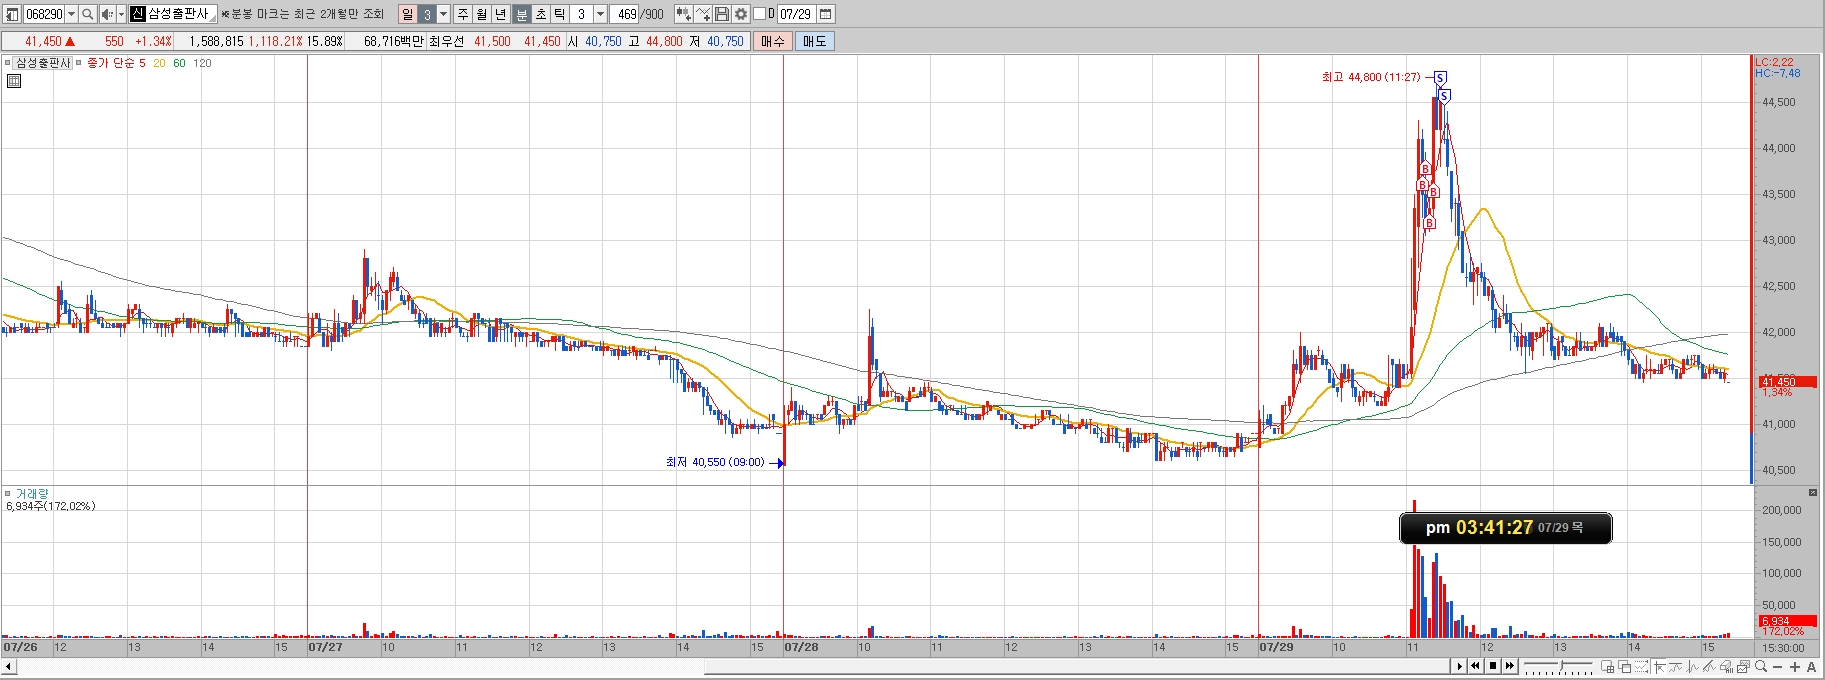Click the horizontal scrollbar left arrow
Image resolution: width=1825 pixels, height=680 pixels.
click(9, 666)
